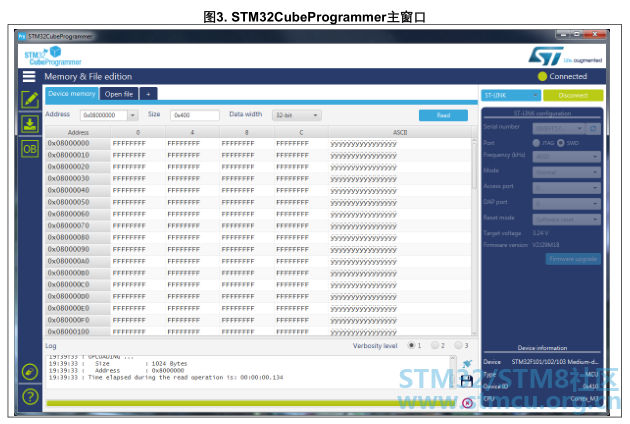630x424 pixels.
Task: Select SWD port option
Action: pyautogui.click(x=561, y=143)
